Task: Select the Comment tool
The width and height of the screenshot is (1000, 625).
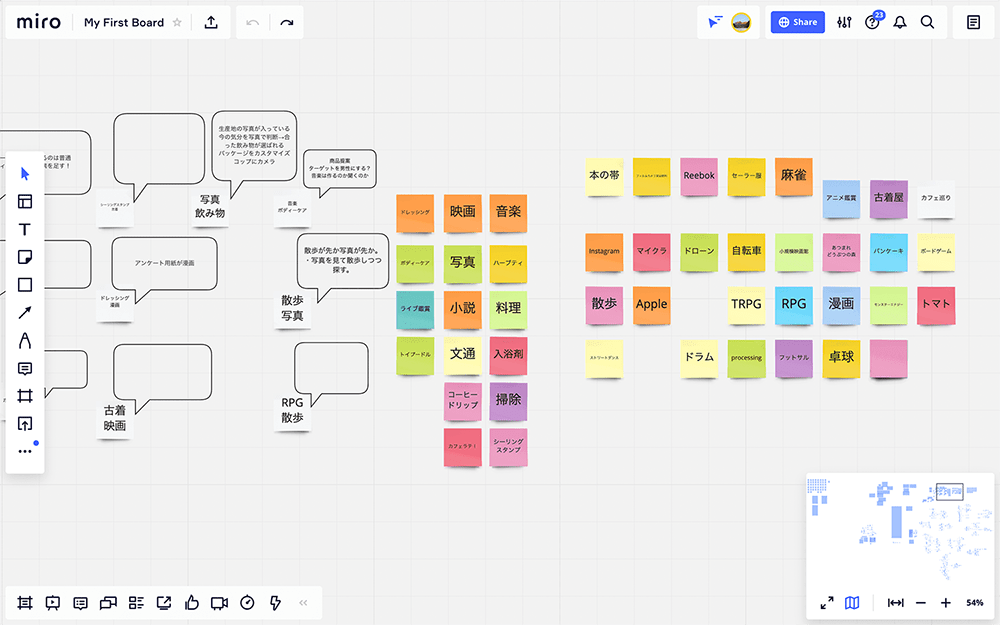Action: coord(25,369)
